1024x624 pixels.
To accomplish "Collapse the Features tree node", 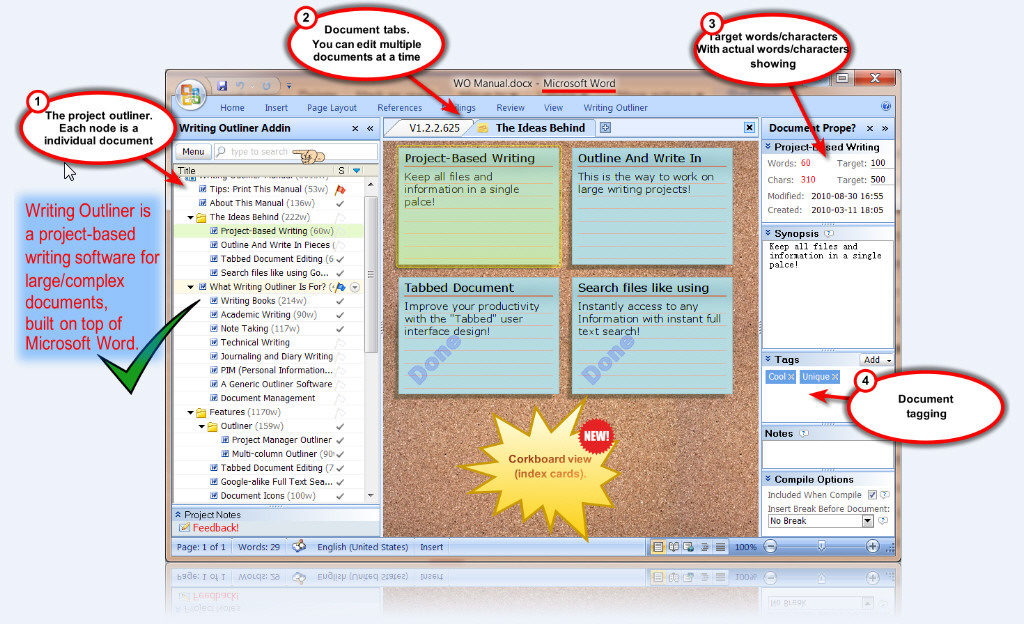I will (190, 413).
